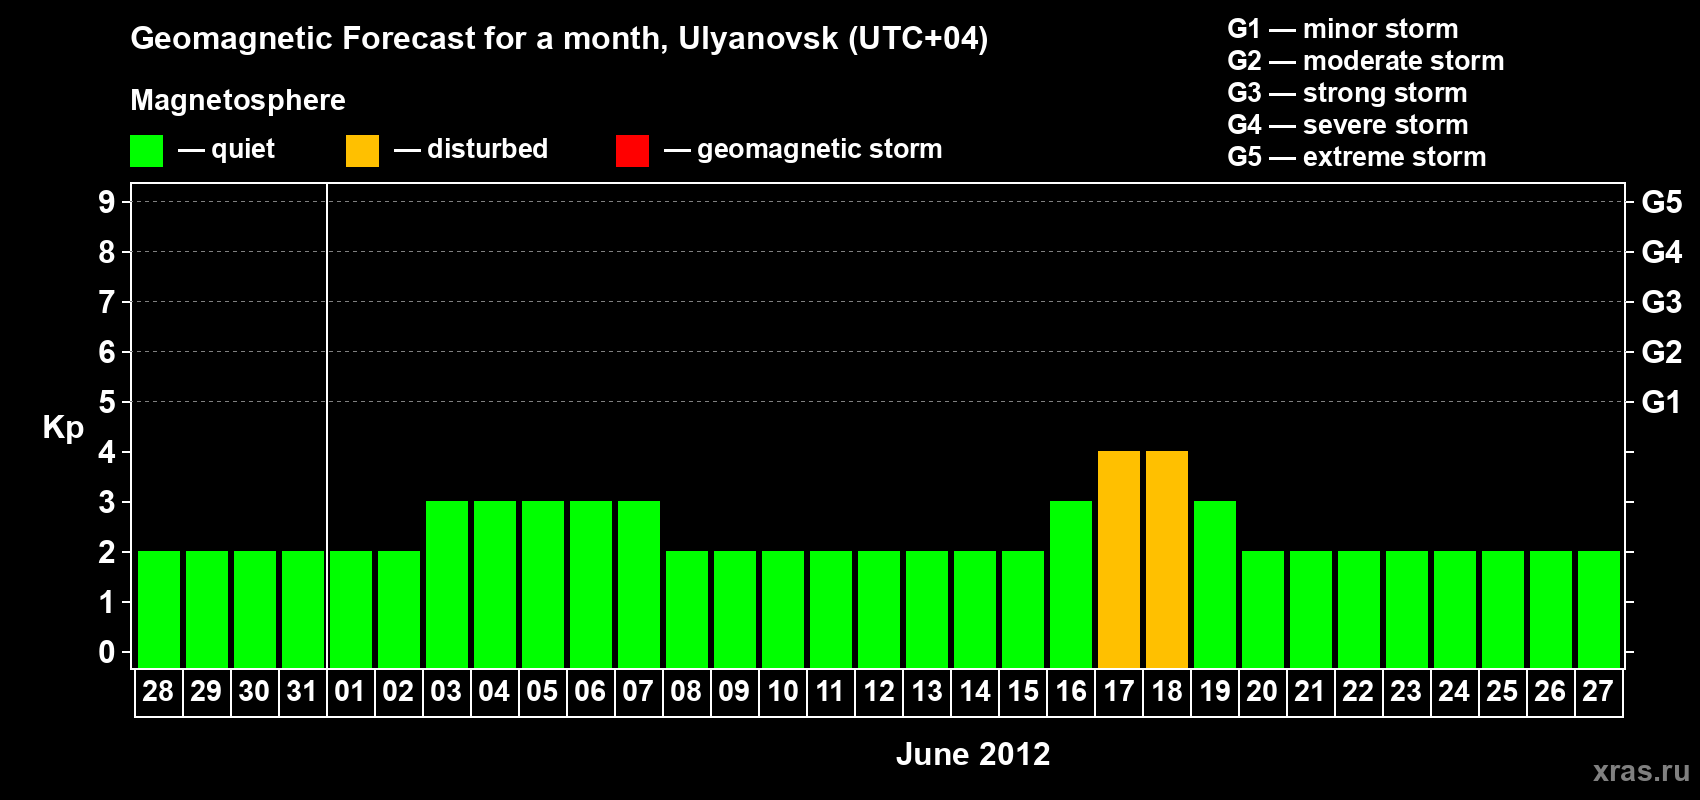Click the 'G5 — extreme storm' legend line
Viewport: 1700px width, 800px height.
(1356, 157)
